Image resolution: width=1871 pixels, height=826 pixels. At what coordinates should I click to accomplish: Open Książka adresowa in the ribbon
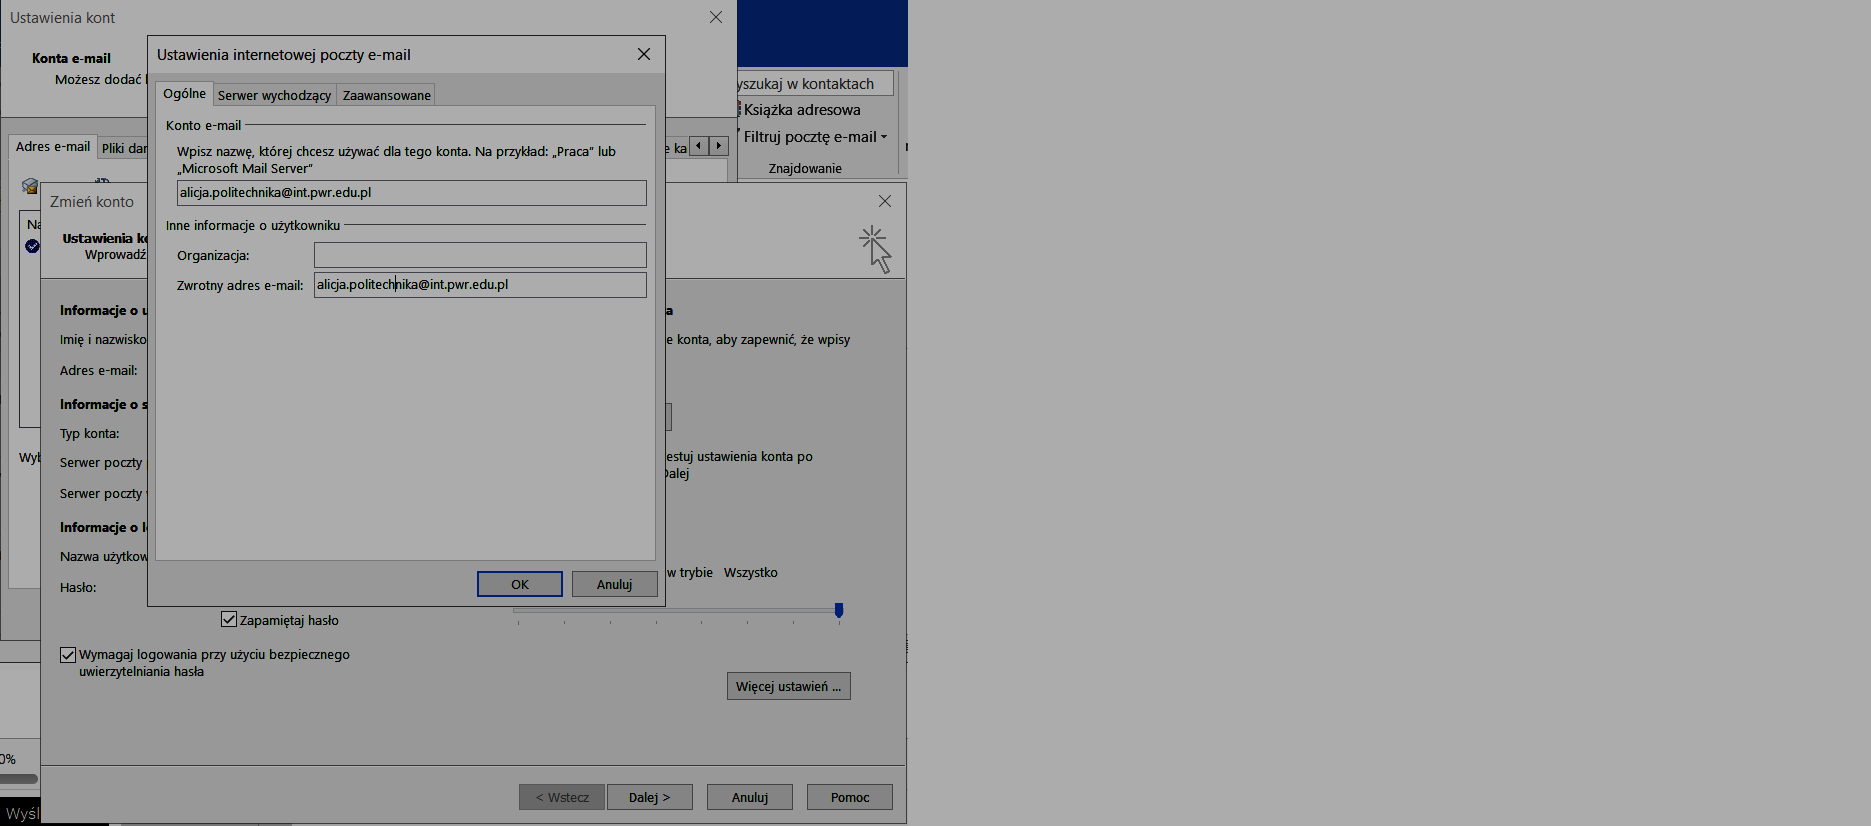[x=801, y=110]
